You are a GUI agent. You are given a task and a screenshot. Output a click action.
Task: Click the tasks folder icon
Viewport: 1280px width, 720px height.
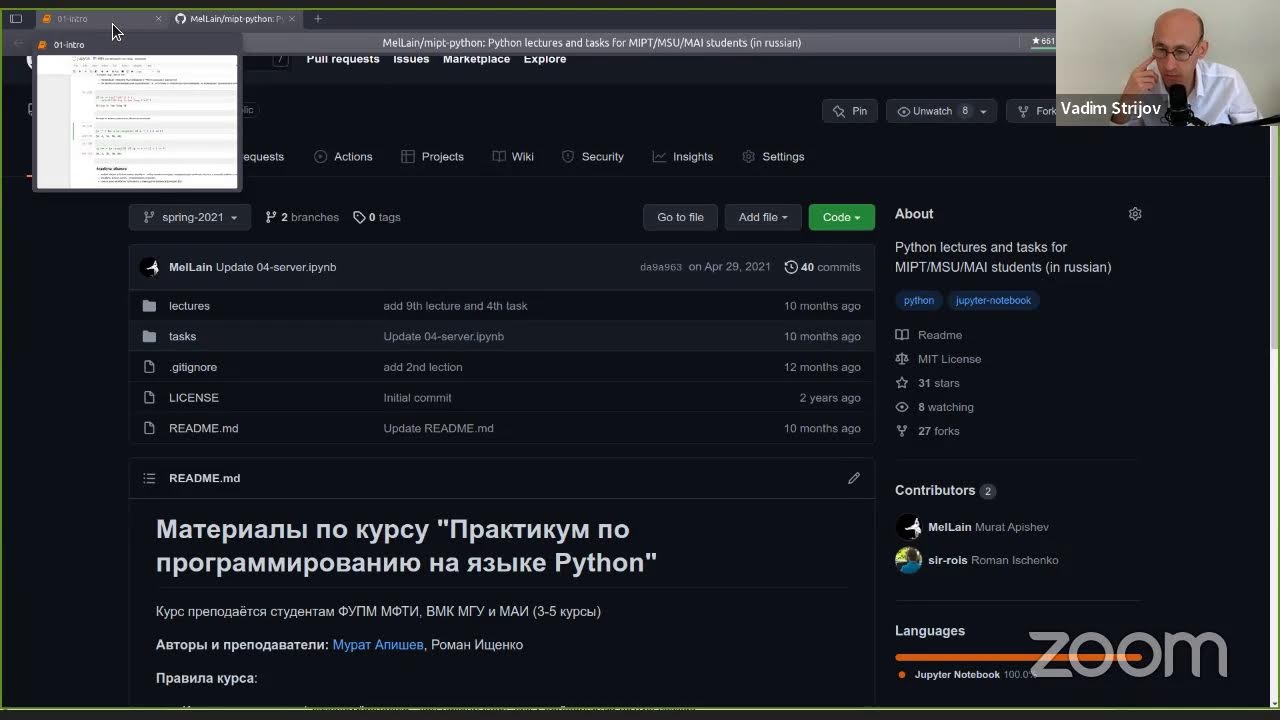pos(150,336)
